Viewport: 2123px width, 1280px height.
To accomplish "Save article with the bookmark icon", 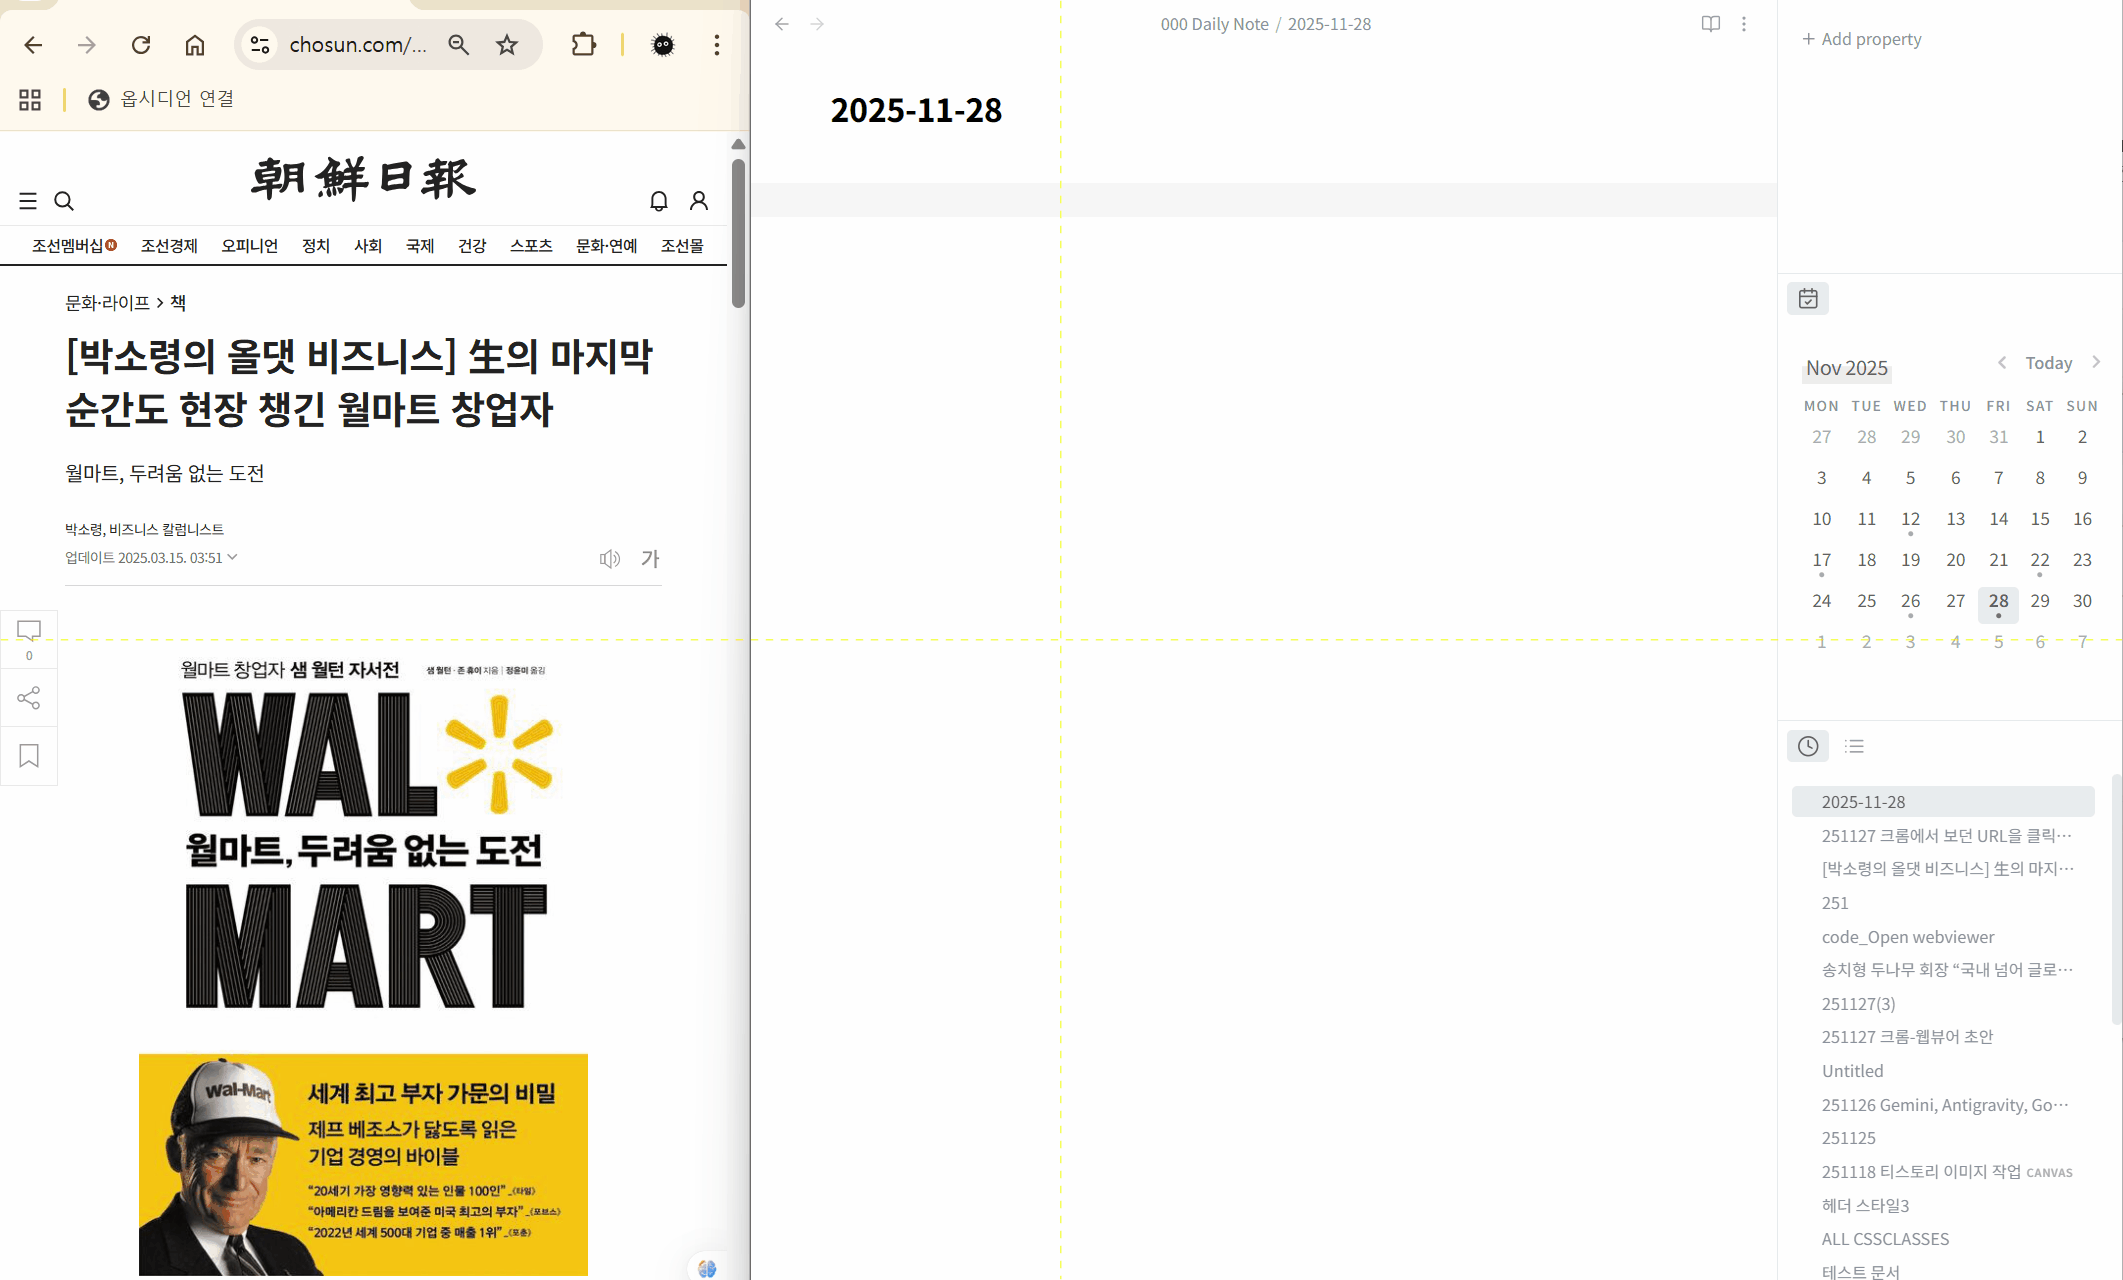I will tap(29, 756).
